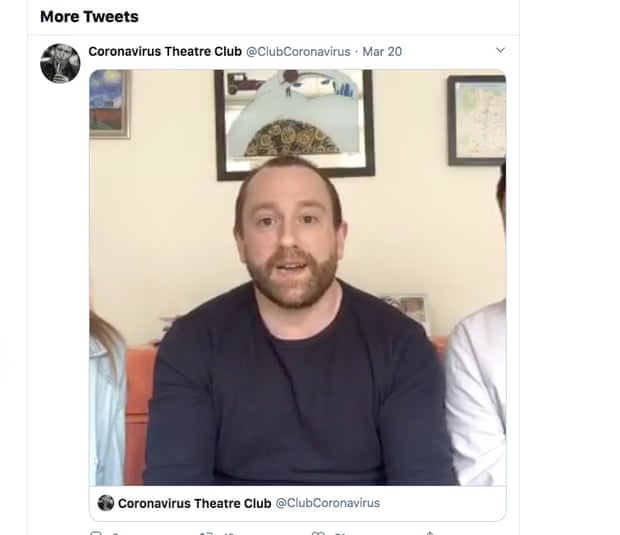Reply to the tweet via the comment icon

click(x=96, y=533)
